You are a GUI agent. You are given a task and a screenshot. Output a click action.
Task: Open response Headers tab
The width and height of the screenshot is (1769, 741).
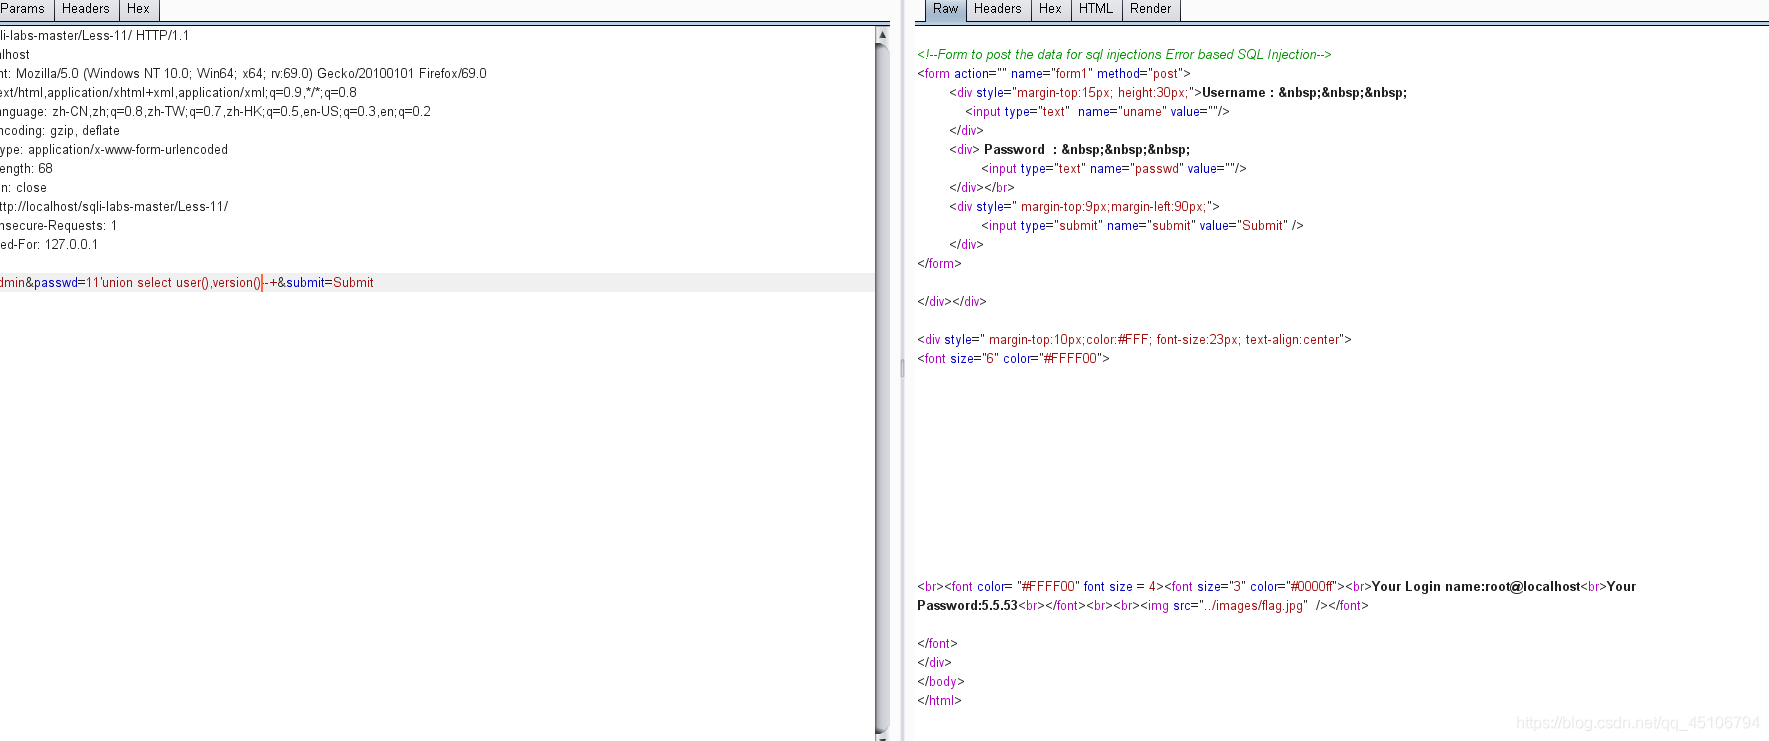998,9
